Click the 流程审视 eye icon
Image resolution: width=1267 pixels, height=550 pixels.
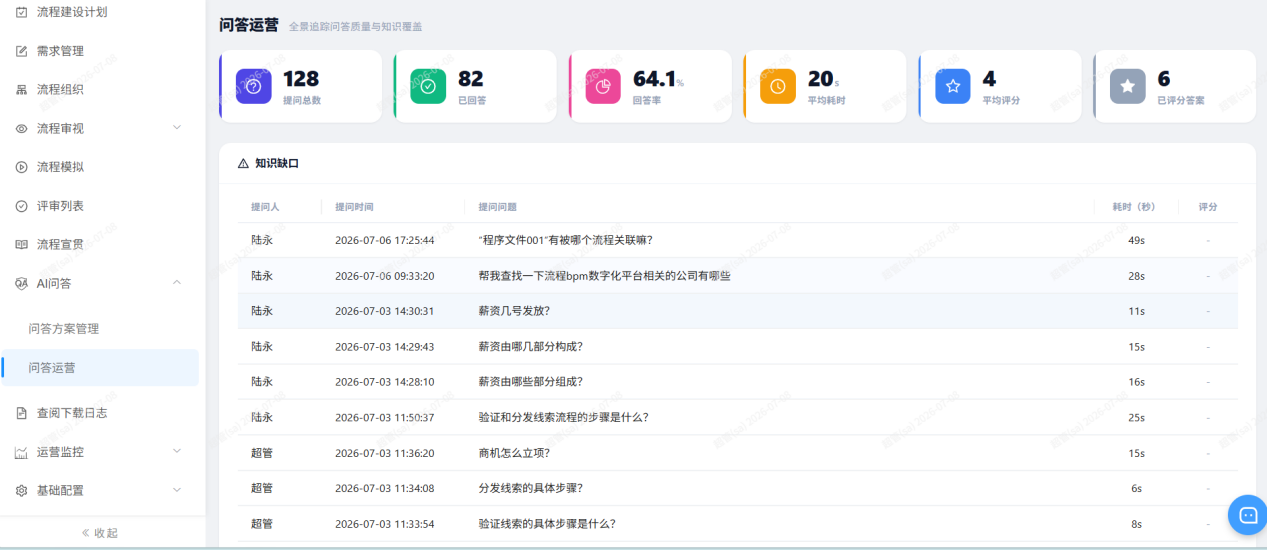click(22, 128)
